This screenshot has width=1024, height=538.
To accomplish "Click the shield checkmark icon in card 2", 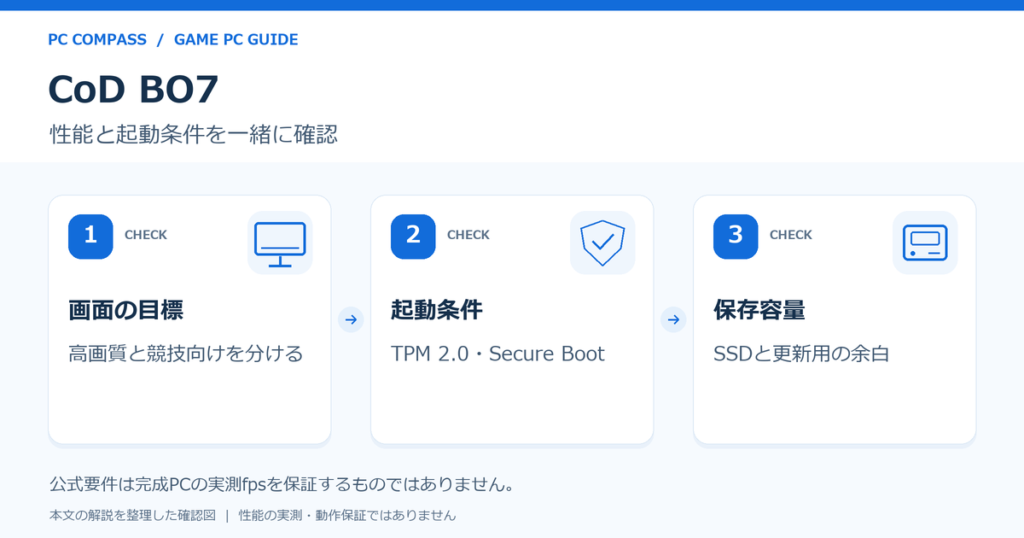I will (602, 243).
